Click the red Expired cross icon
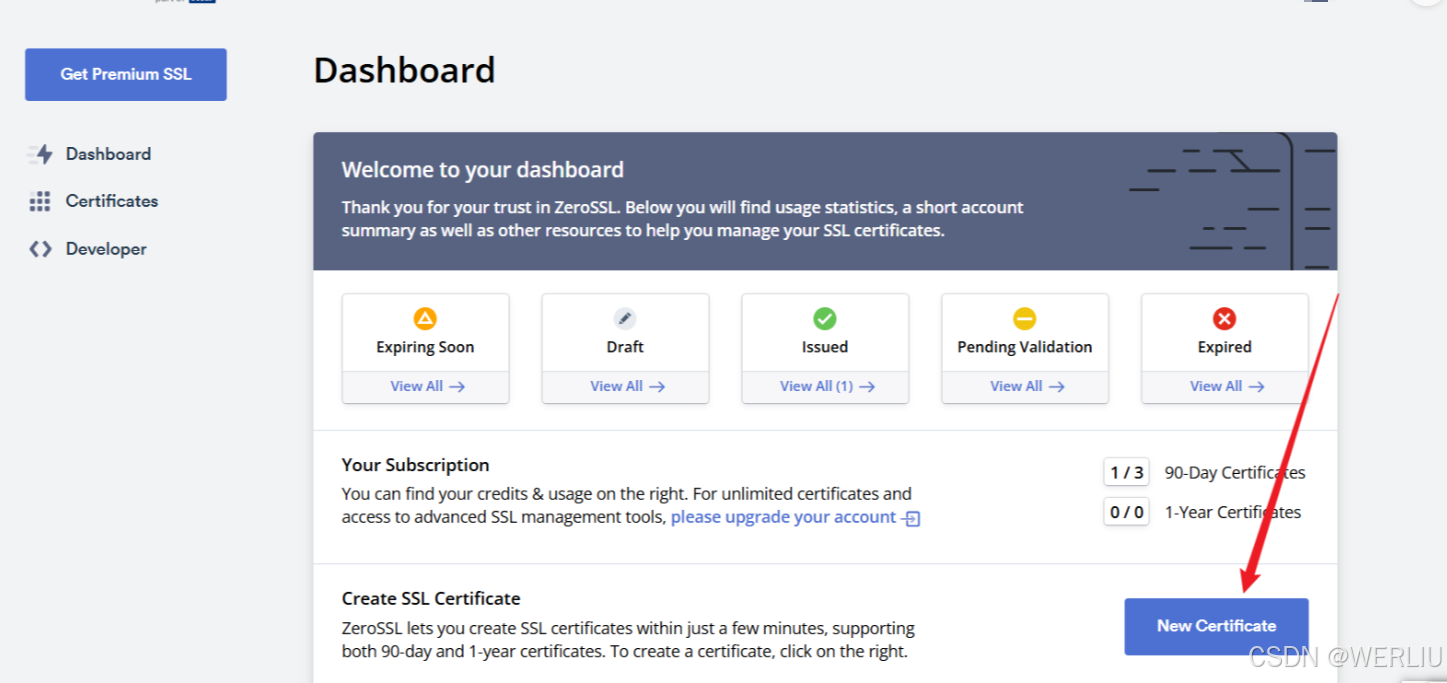This screenshot has height=683, width=1447. (x=1225, y=319)
